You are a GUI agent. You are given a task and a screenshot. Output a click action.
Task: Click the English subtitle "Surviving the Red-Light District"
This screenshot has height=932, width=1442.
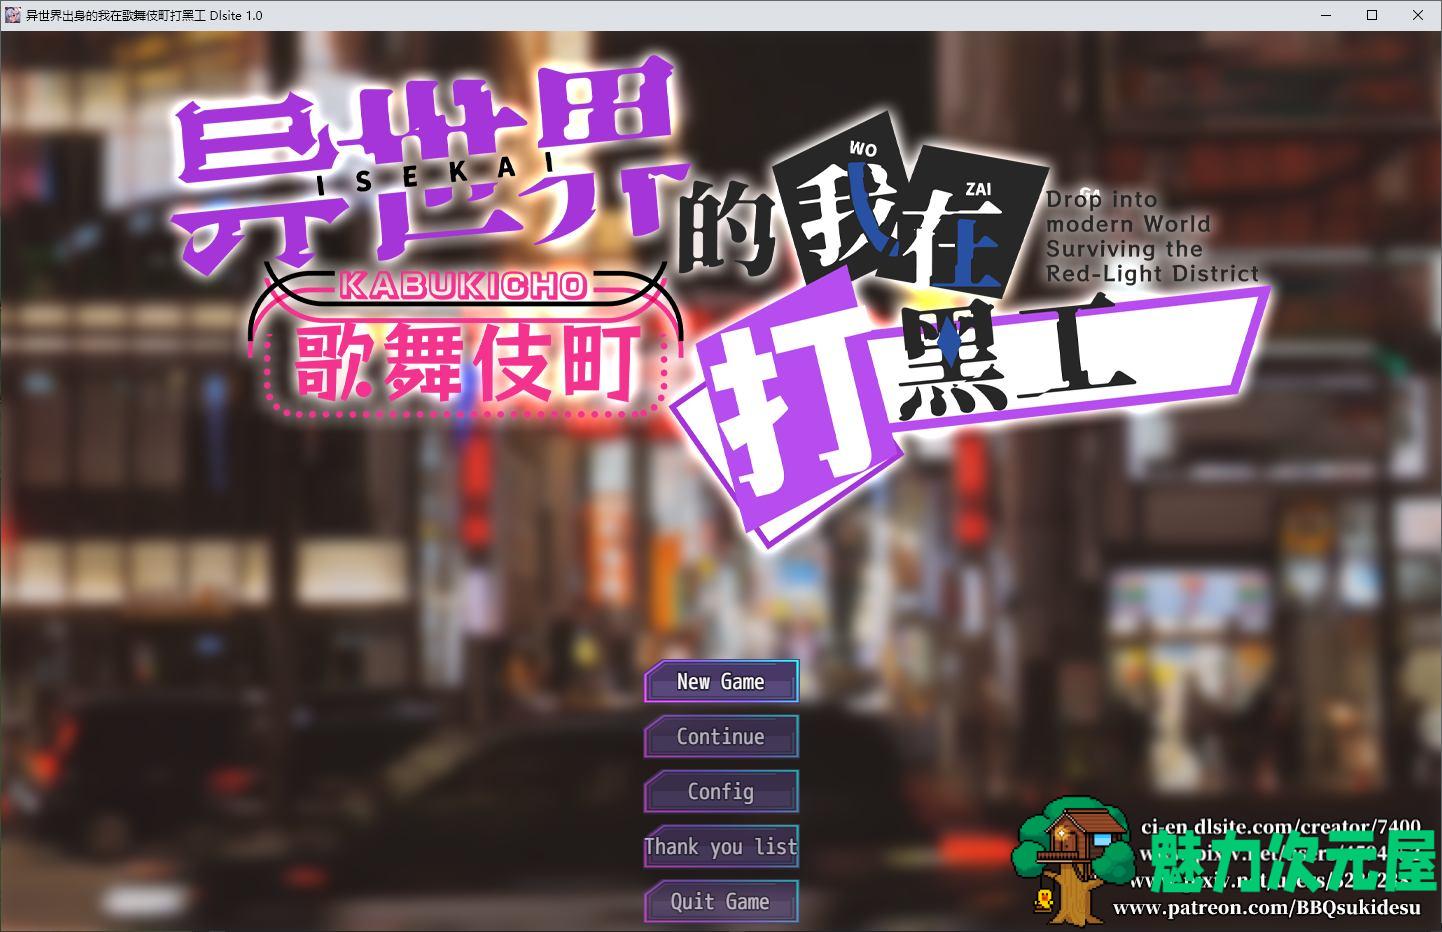pyautogui.click(x=1150, y=262)
